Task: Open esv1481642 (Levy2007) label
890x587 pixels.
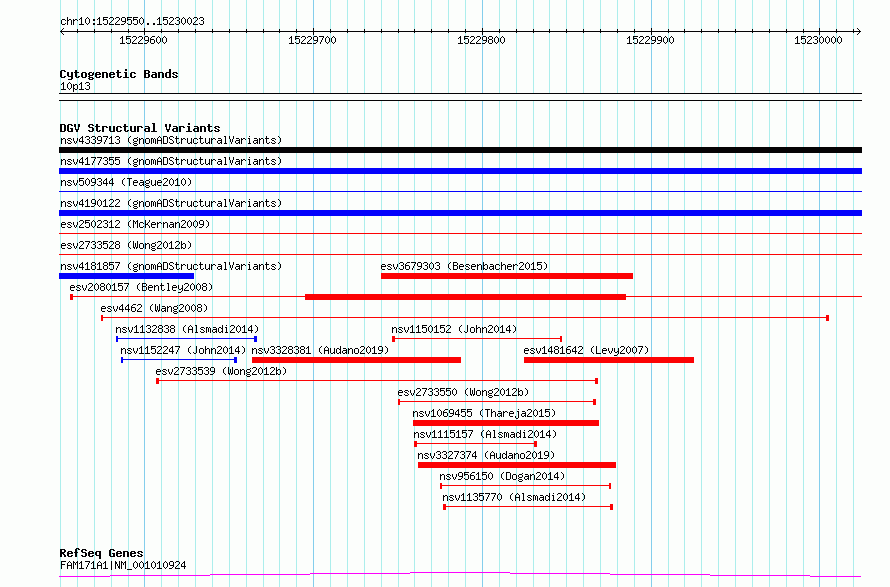Action: tap(586, 350)
